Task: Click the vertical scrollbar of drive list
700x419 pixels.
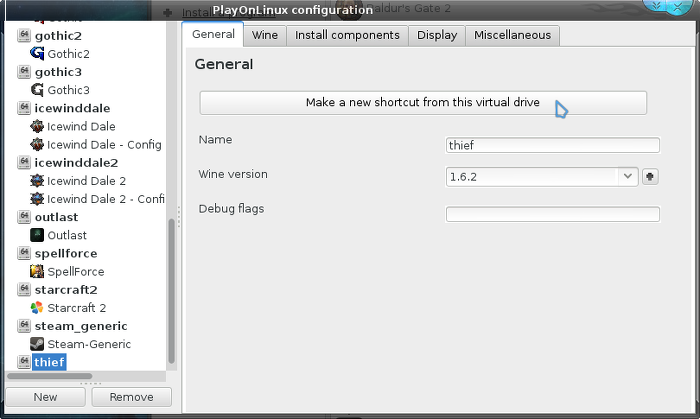Action: 171,291
